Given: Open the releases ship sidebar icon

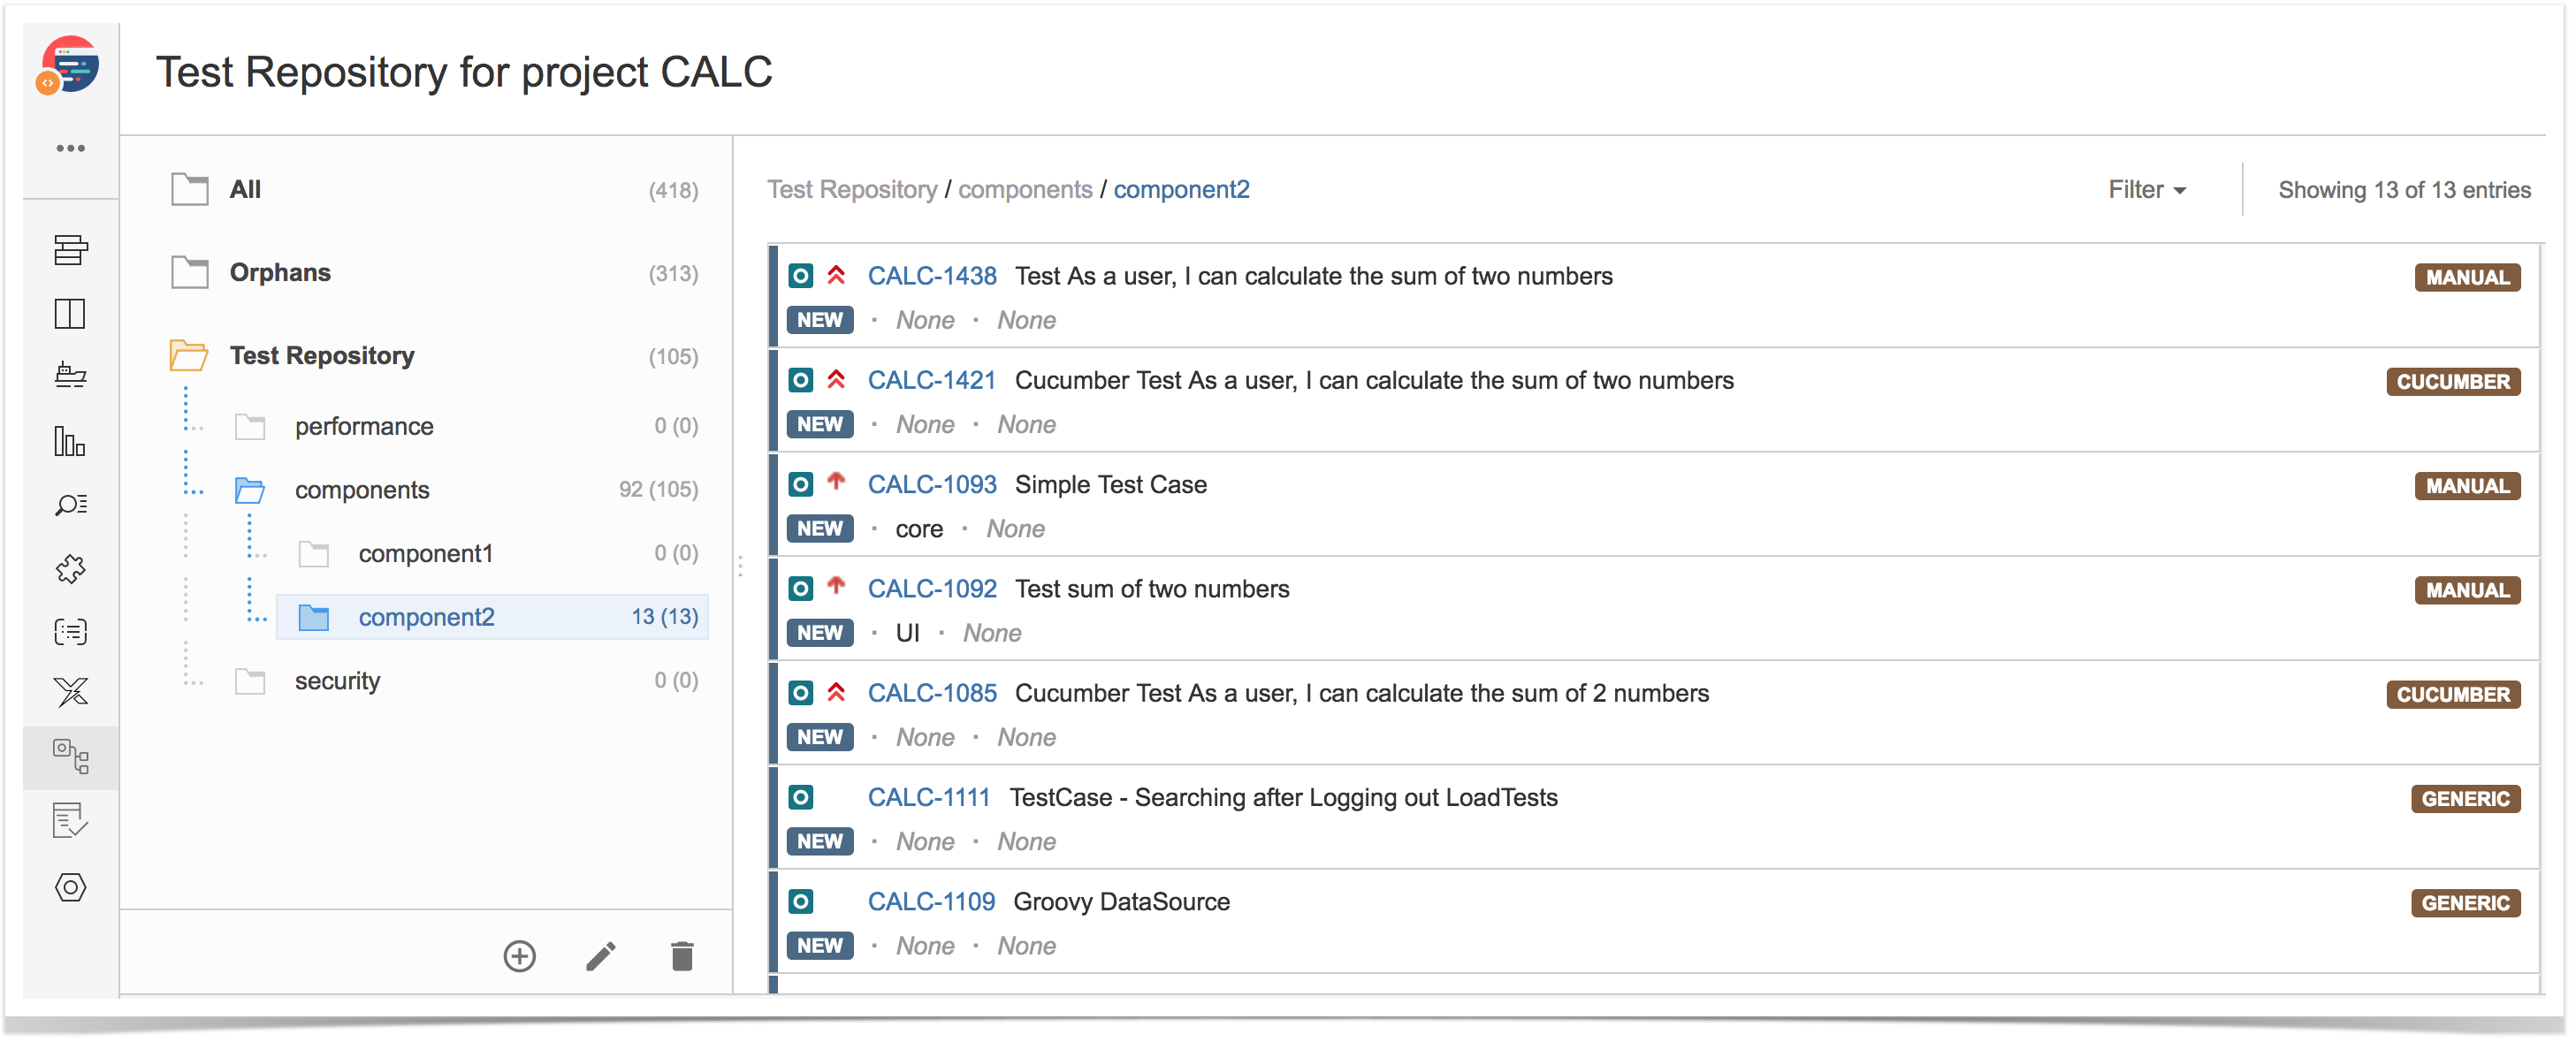Looking at the screenshot, I should pyautogui.click(x=70, y=376).
